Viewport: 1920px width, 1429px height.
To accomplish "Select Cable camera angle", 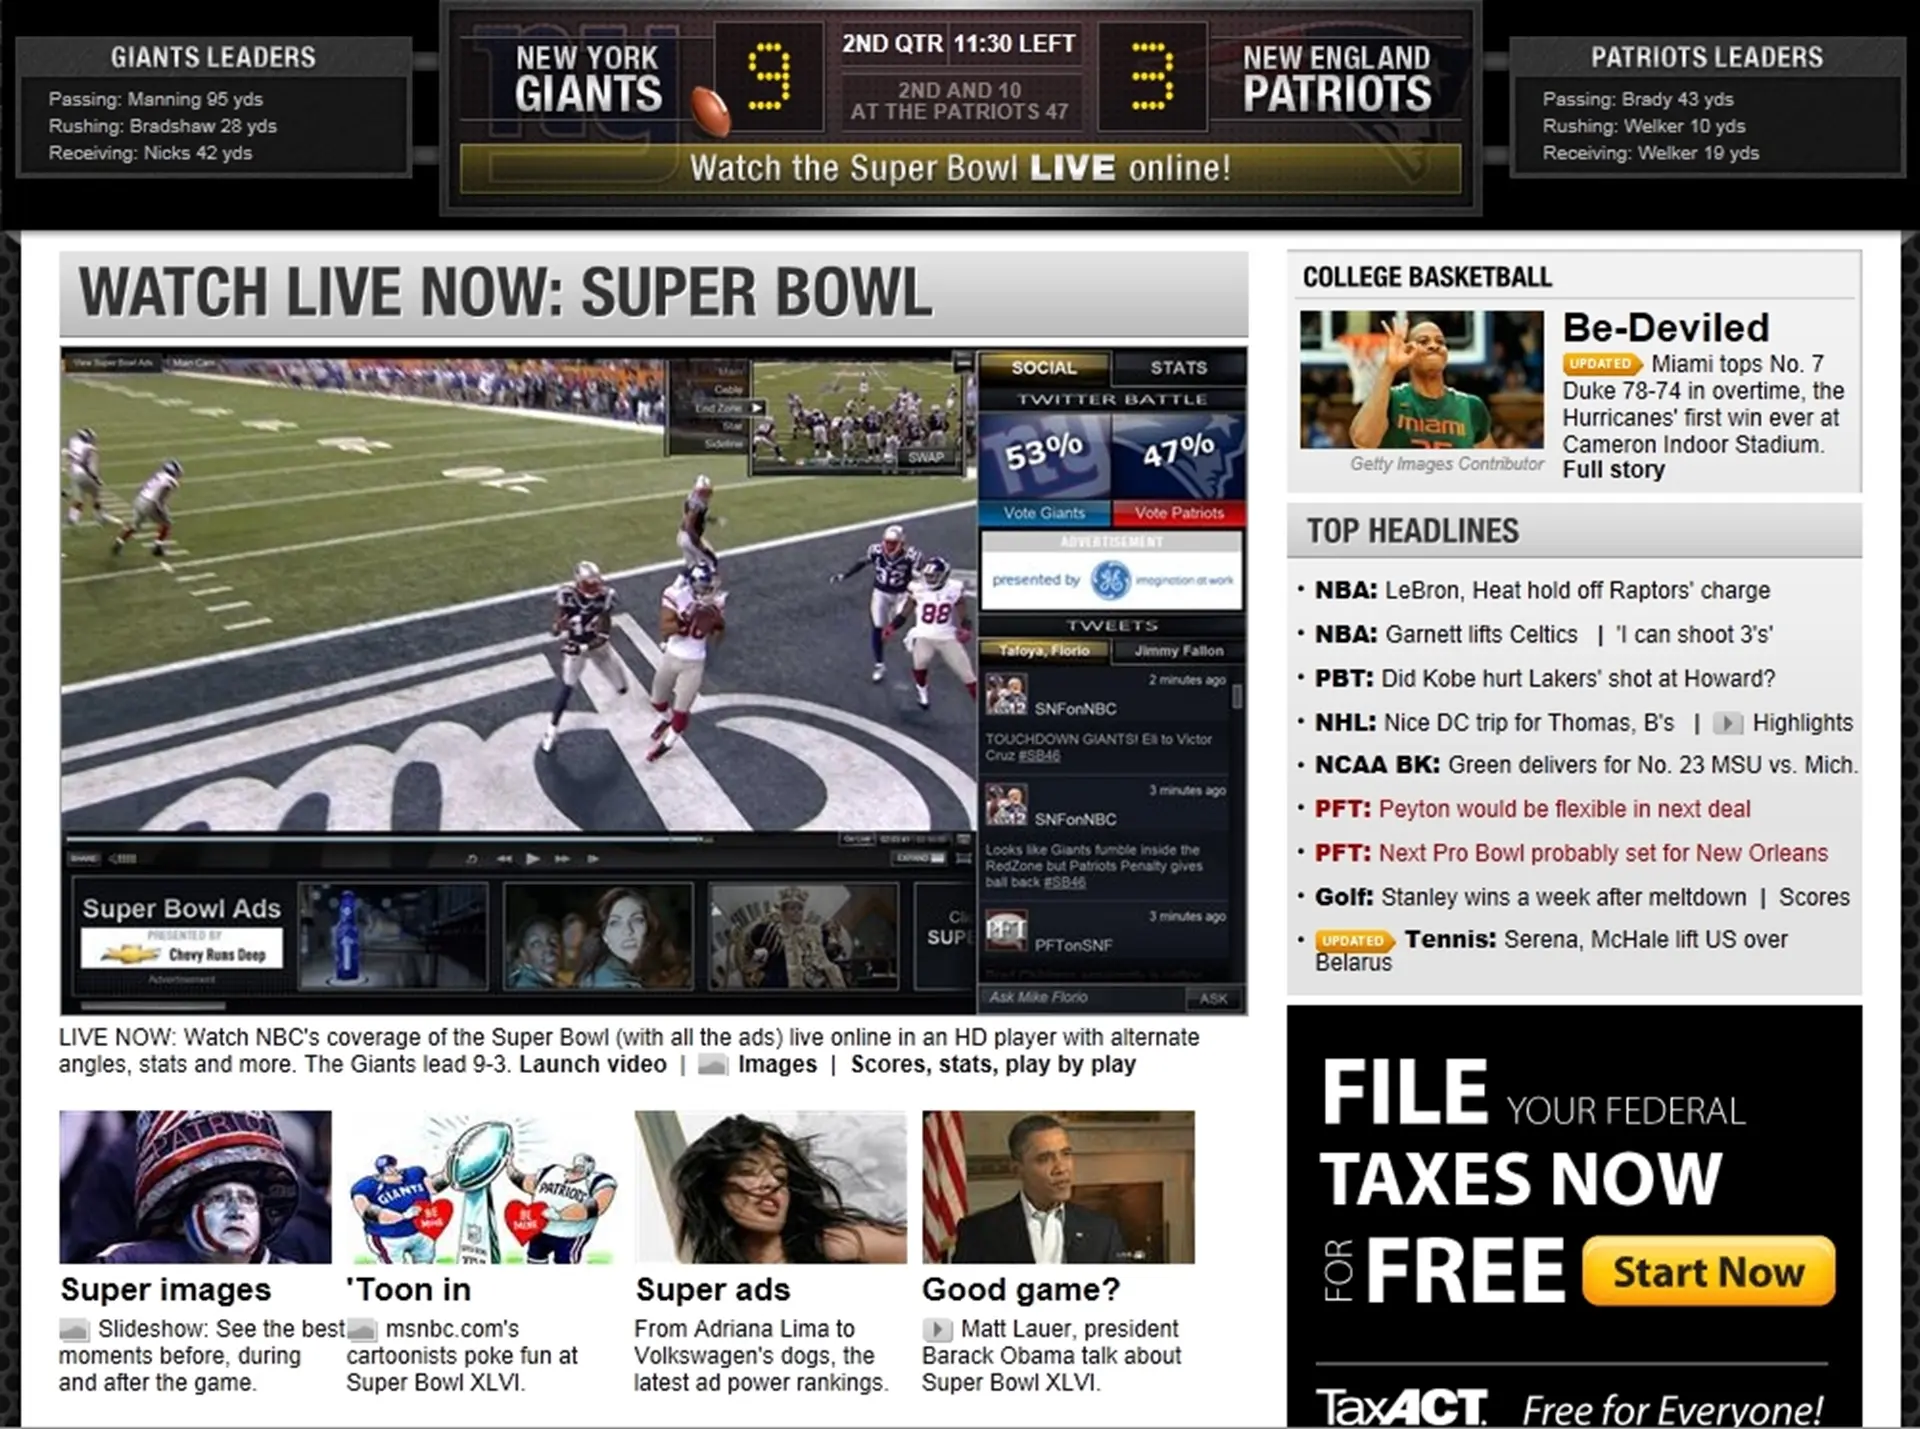I will click(730, 389).
